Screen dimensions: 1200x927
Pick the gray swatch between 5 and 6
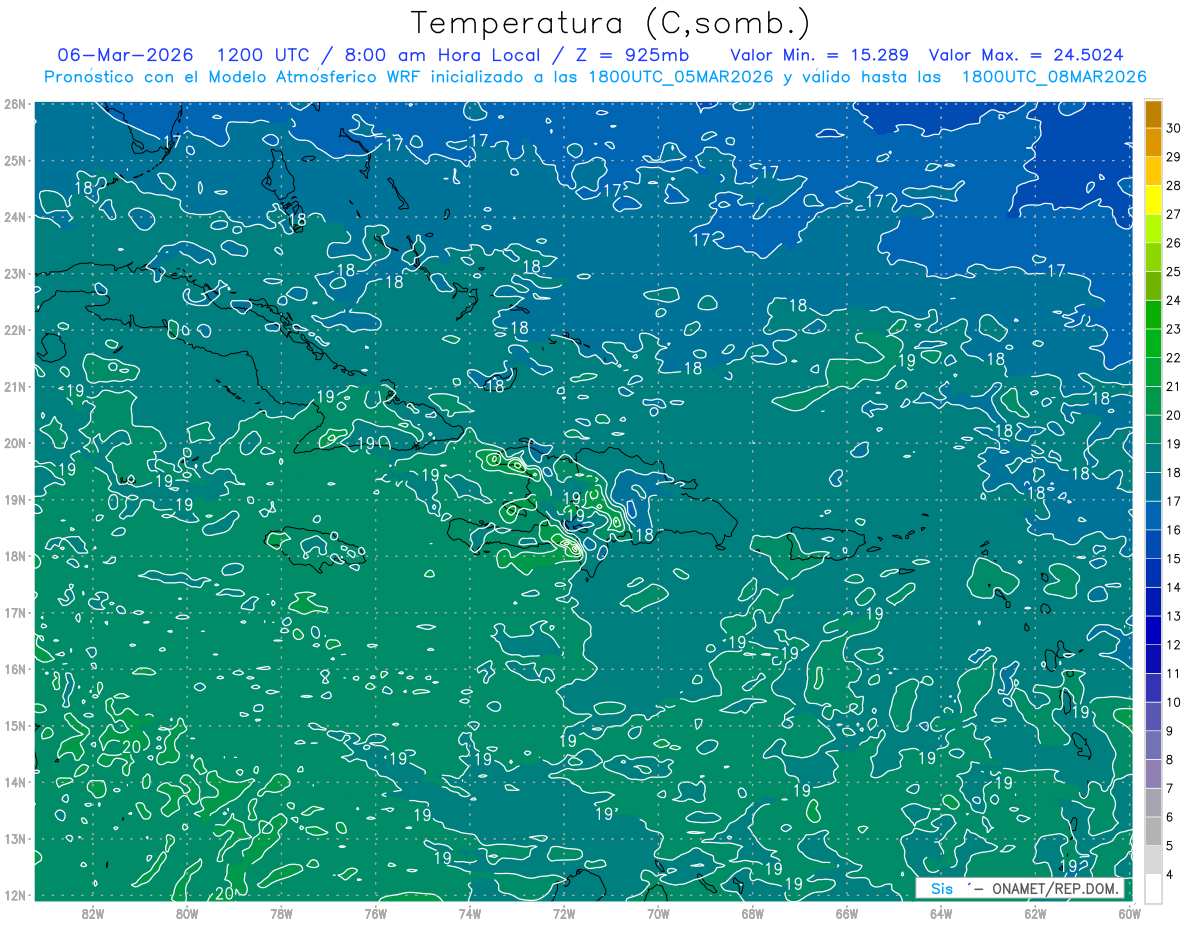tap(1153, 831)
